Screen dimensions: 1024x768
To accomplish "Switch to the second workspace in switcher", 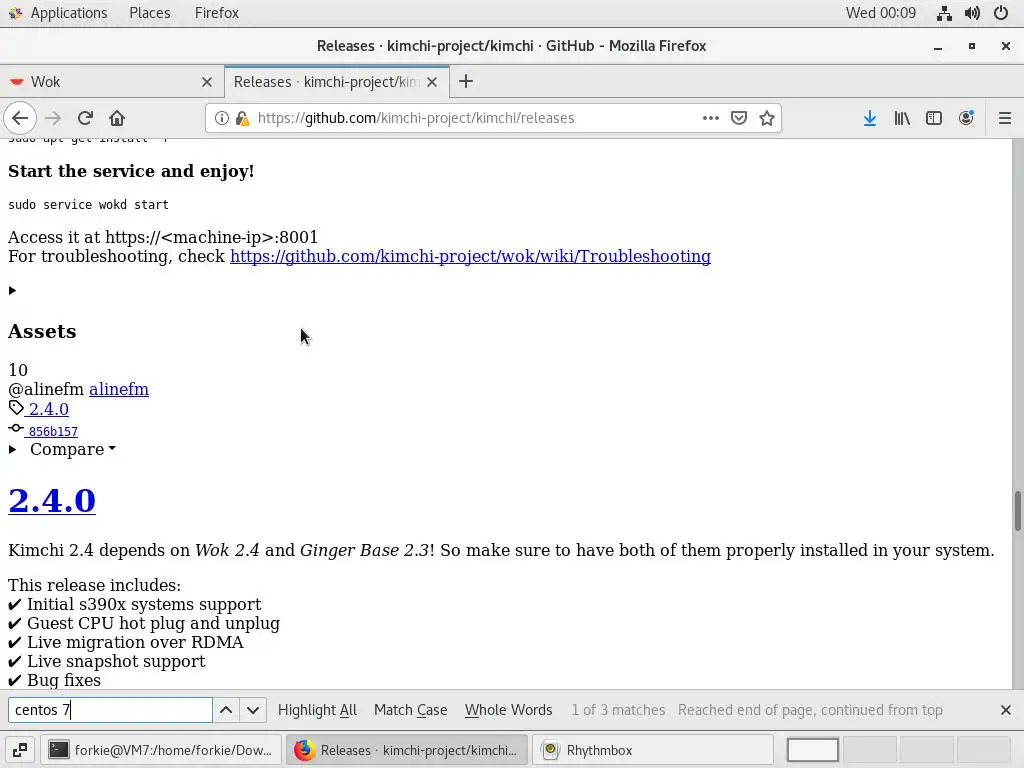I will coord(869,750).
